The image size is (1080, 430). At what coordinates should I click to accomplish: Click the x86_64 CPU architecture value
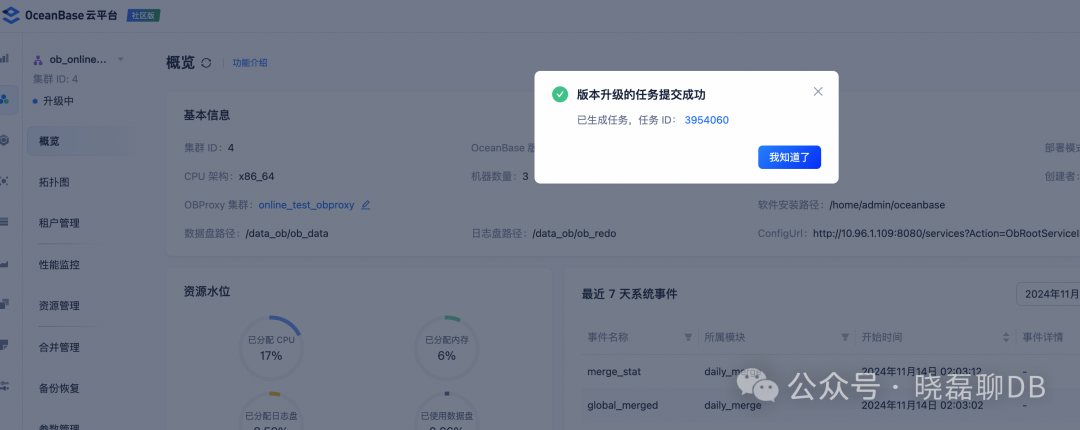pos(256,176)
